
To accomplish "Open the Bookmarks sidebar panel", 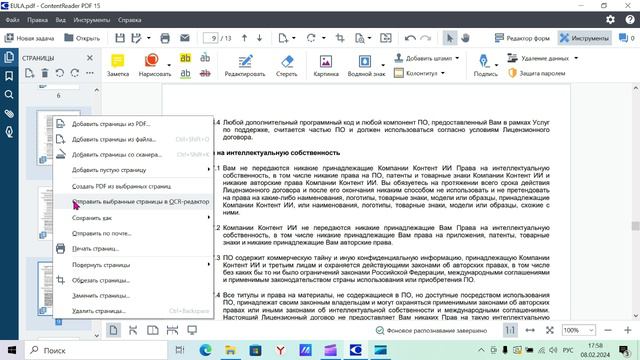I will [x=9, y=76].
